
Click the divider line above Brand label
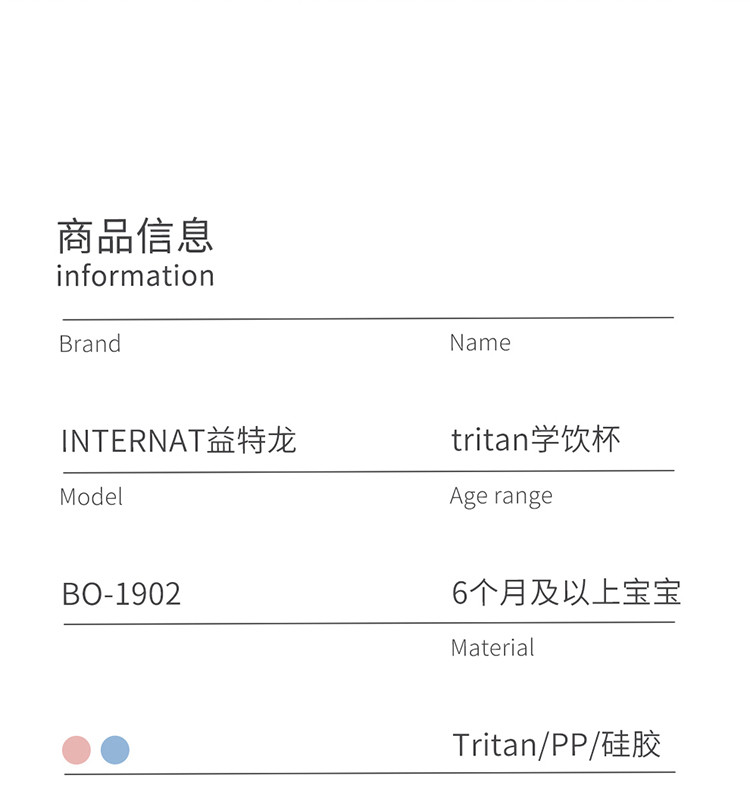[x=366, y=318]
